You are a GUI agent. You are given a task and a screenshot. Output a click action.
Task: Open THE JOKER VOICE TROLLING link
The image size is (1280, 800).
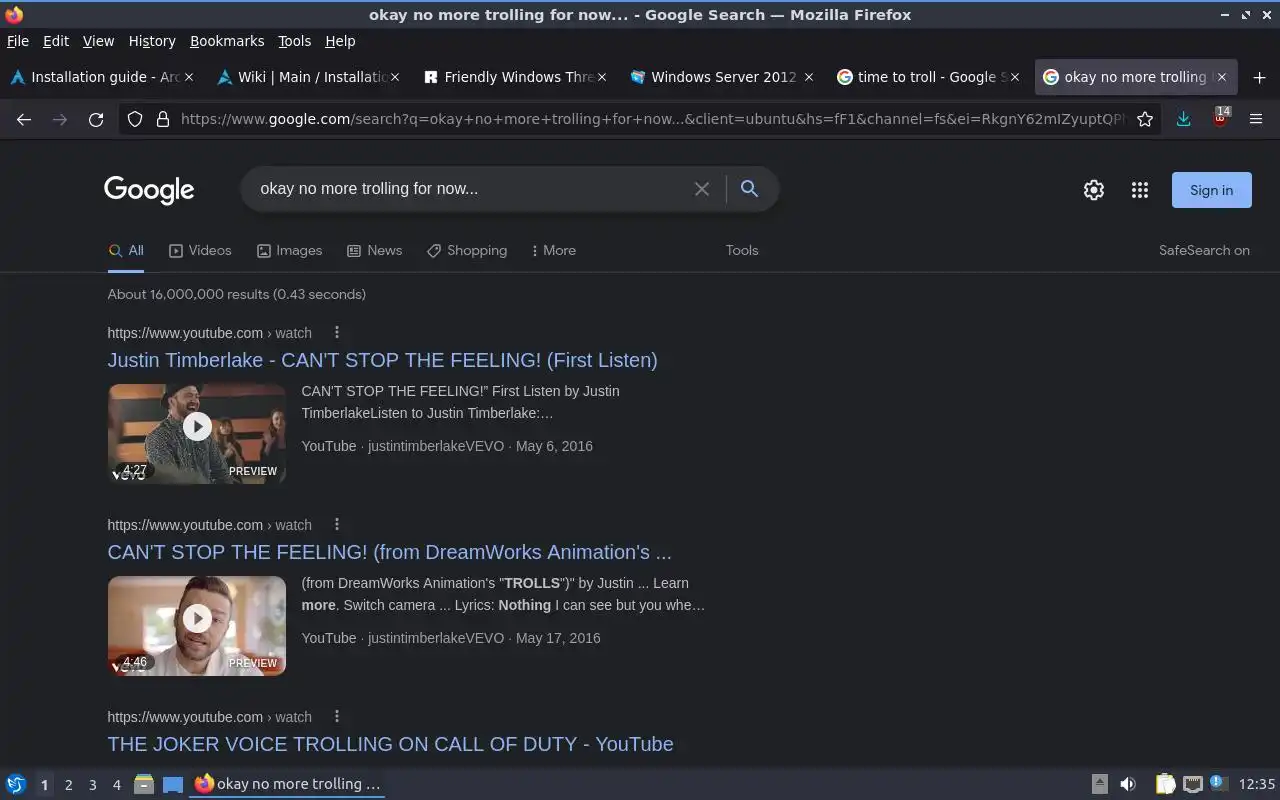390,744
